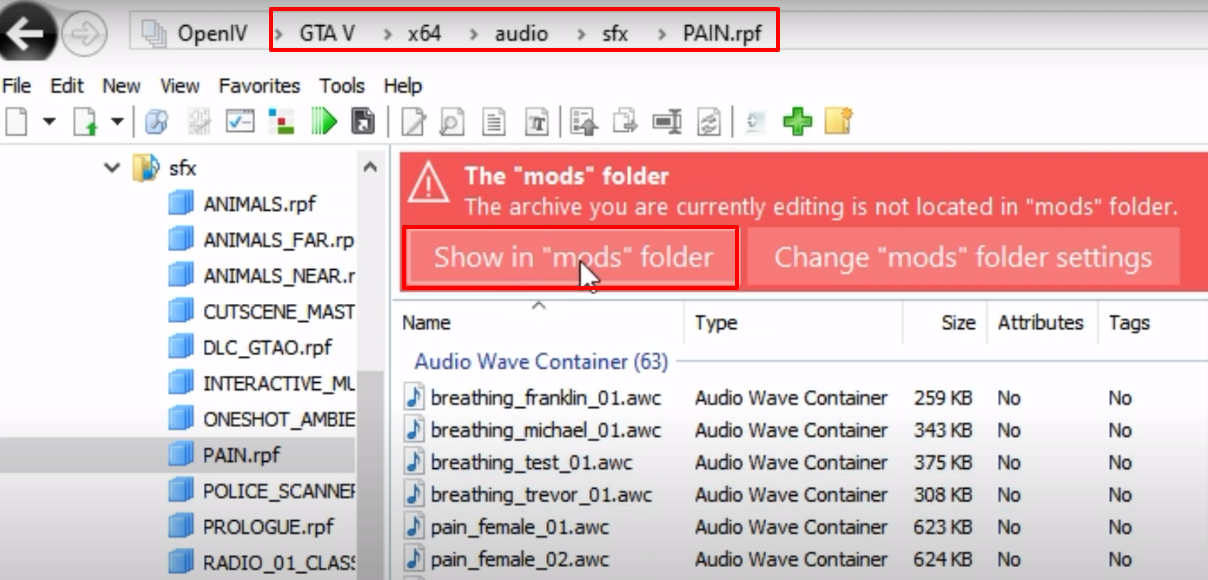Open the Edit menu
Viewport: 1208px width, 580px height.
point(67,86)
